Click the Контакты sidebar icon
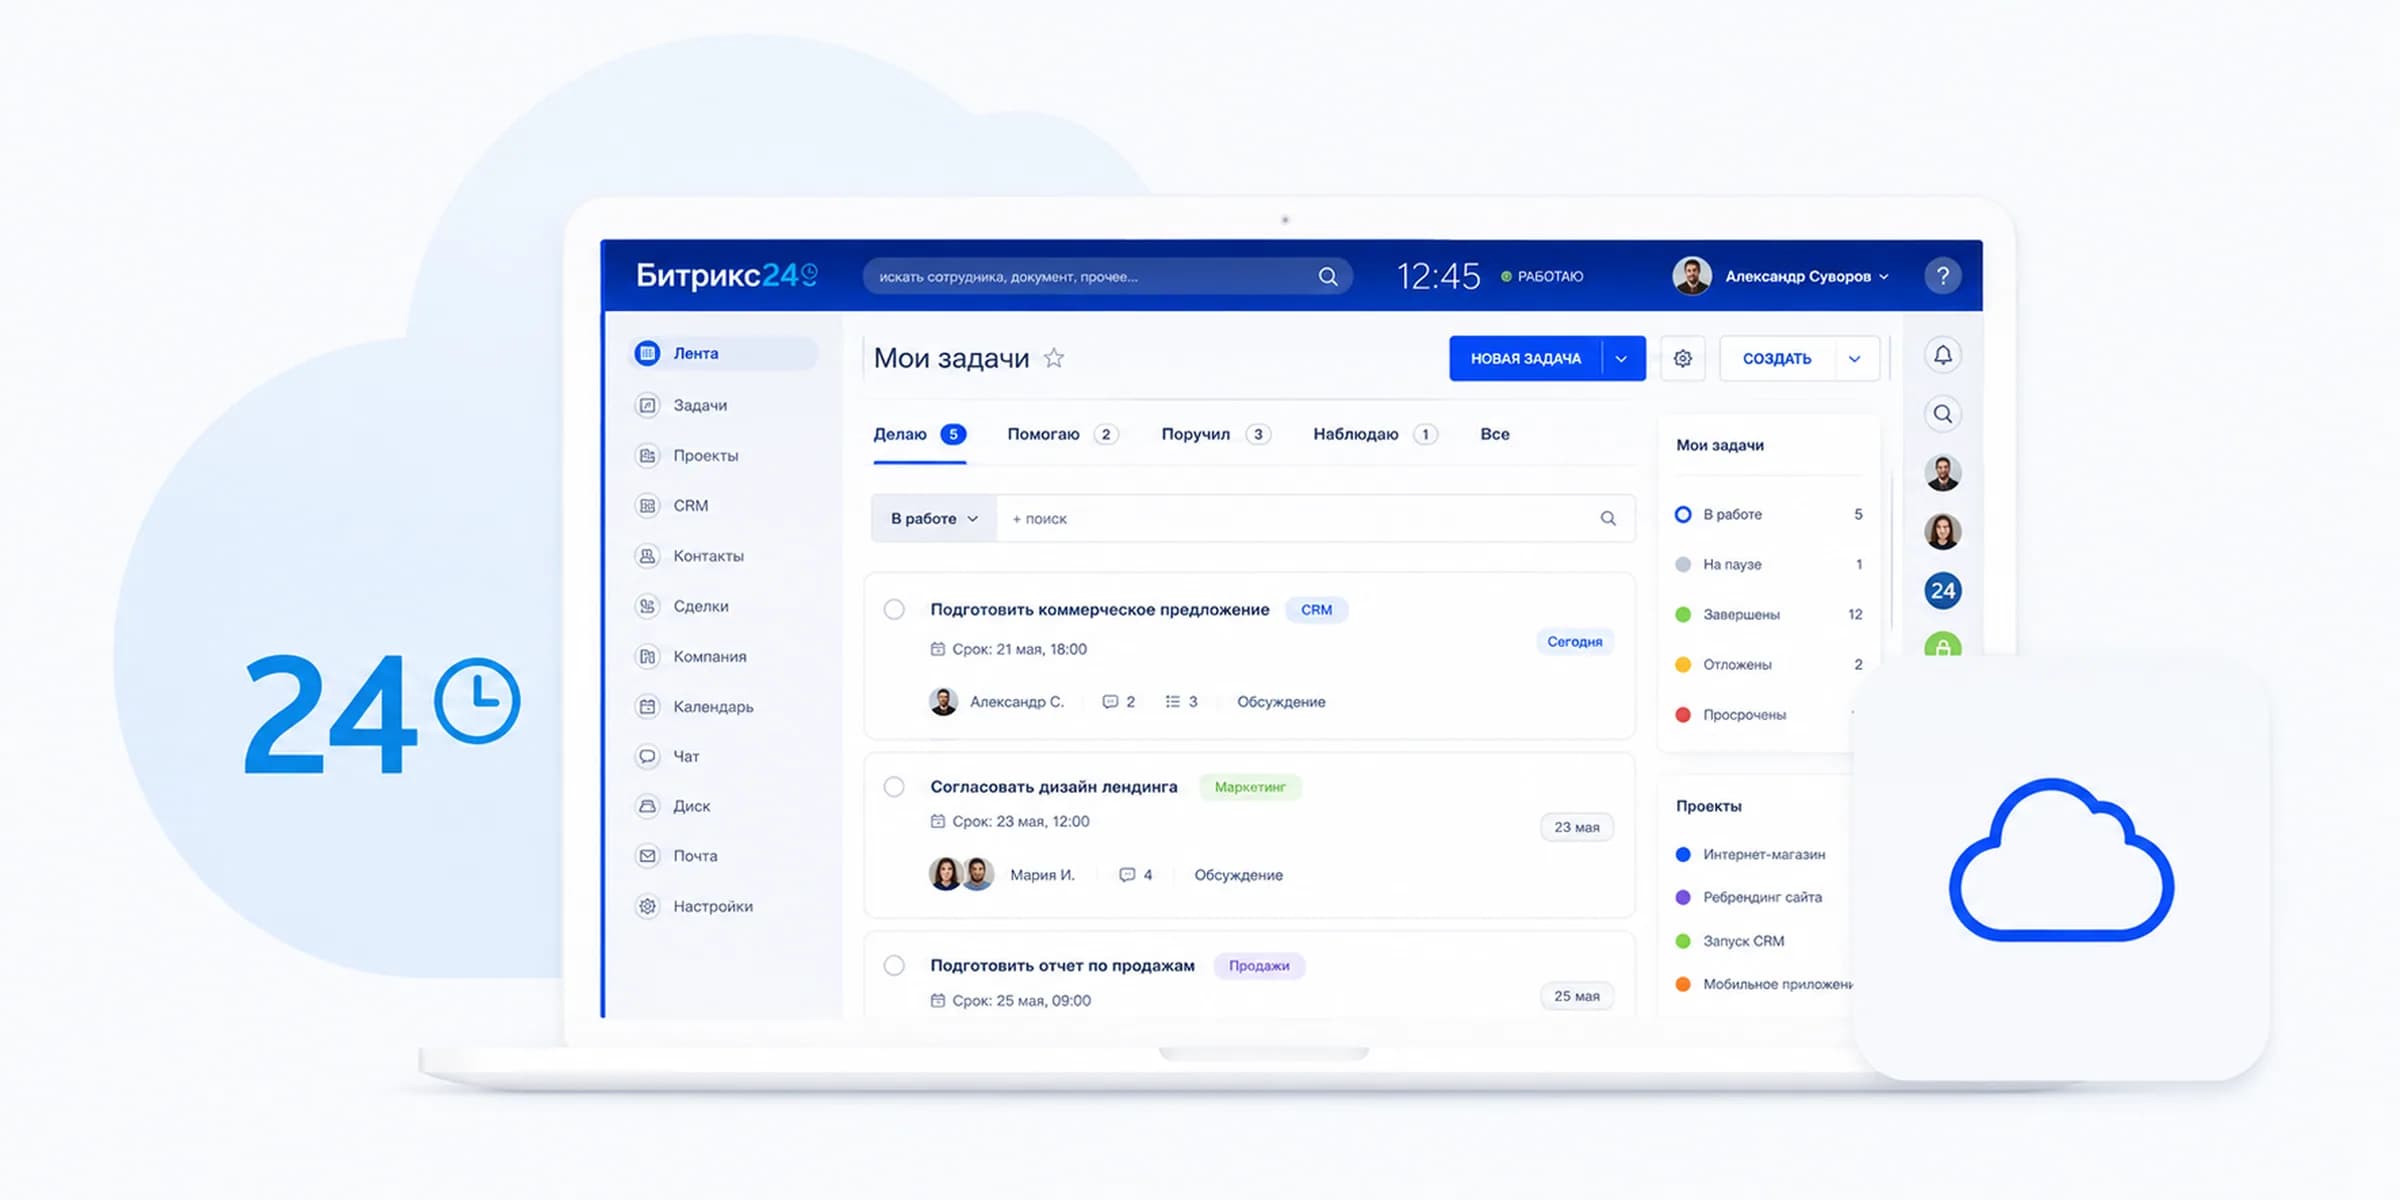This screenshot has height=1200, width=2400. pyautogui.click(x=648, y=556)
